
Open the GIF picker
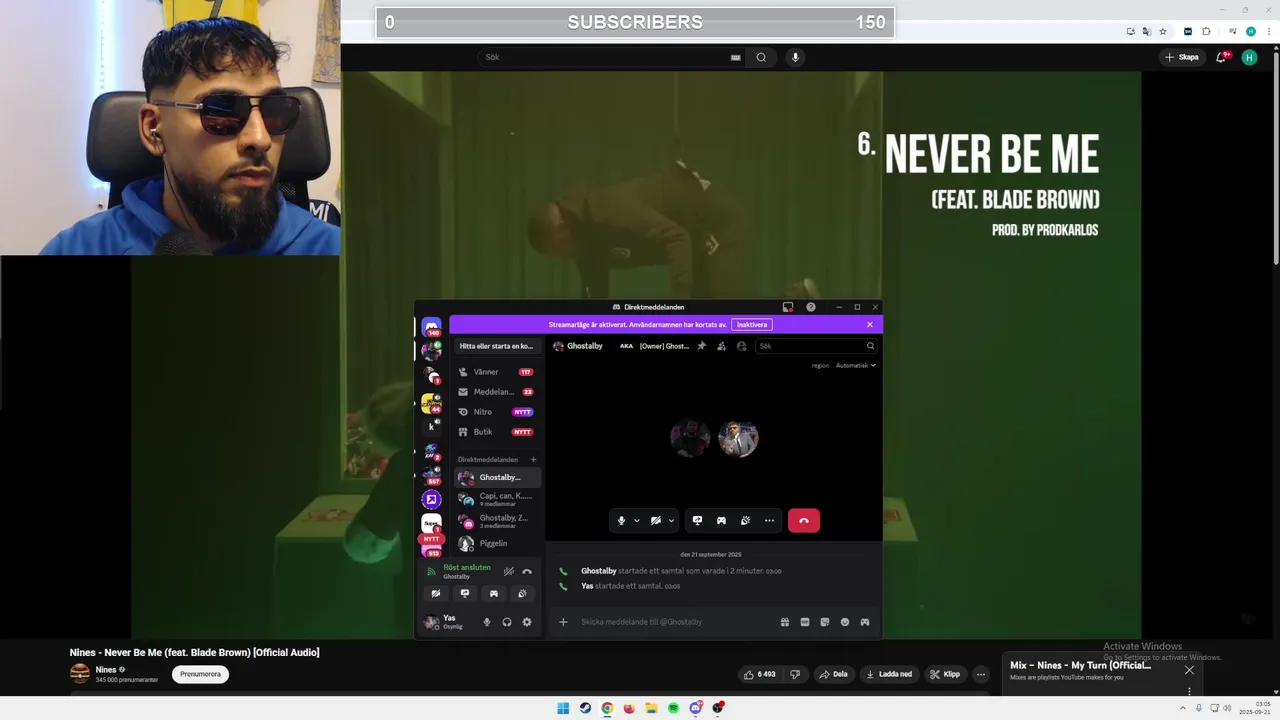click(805, 622)
